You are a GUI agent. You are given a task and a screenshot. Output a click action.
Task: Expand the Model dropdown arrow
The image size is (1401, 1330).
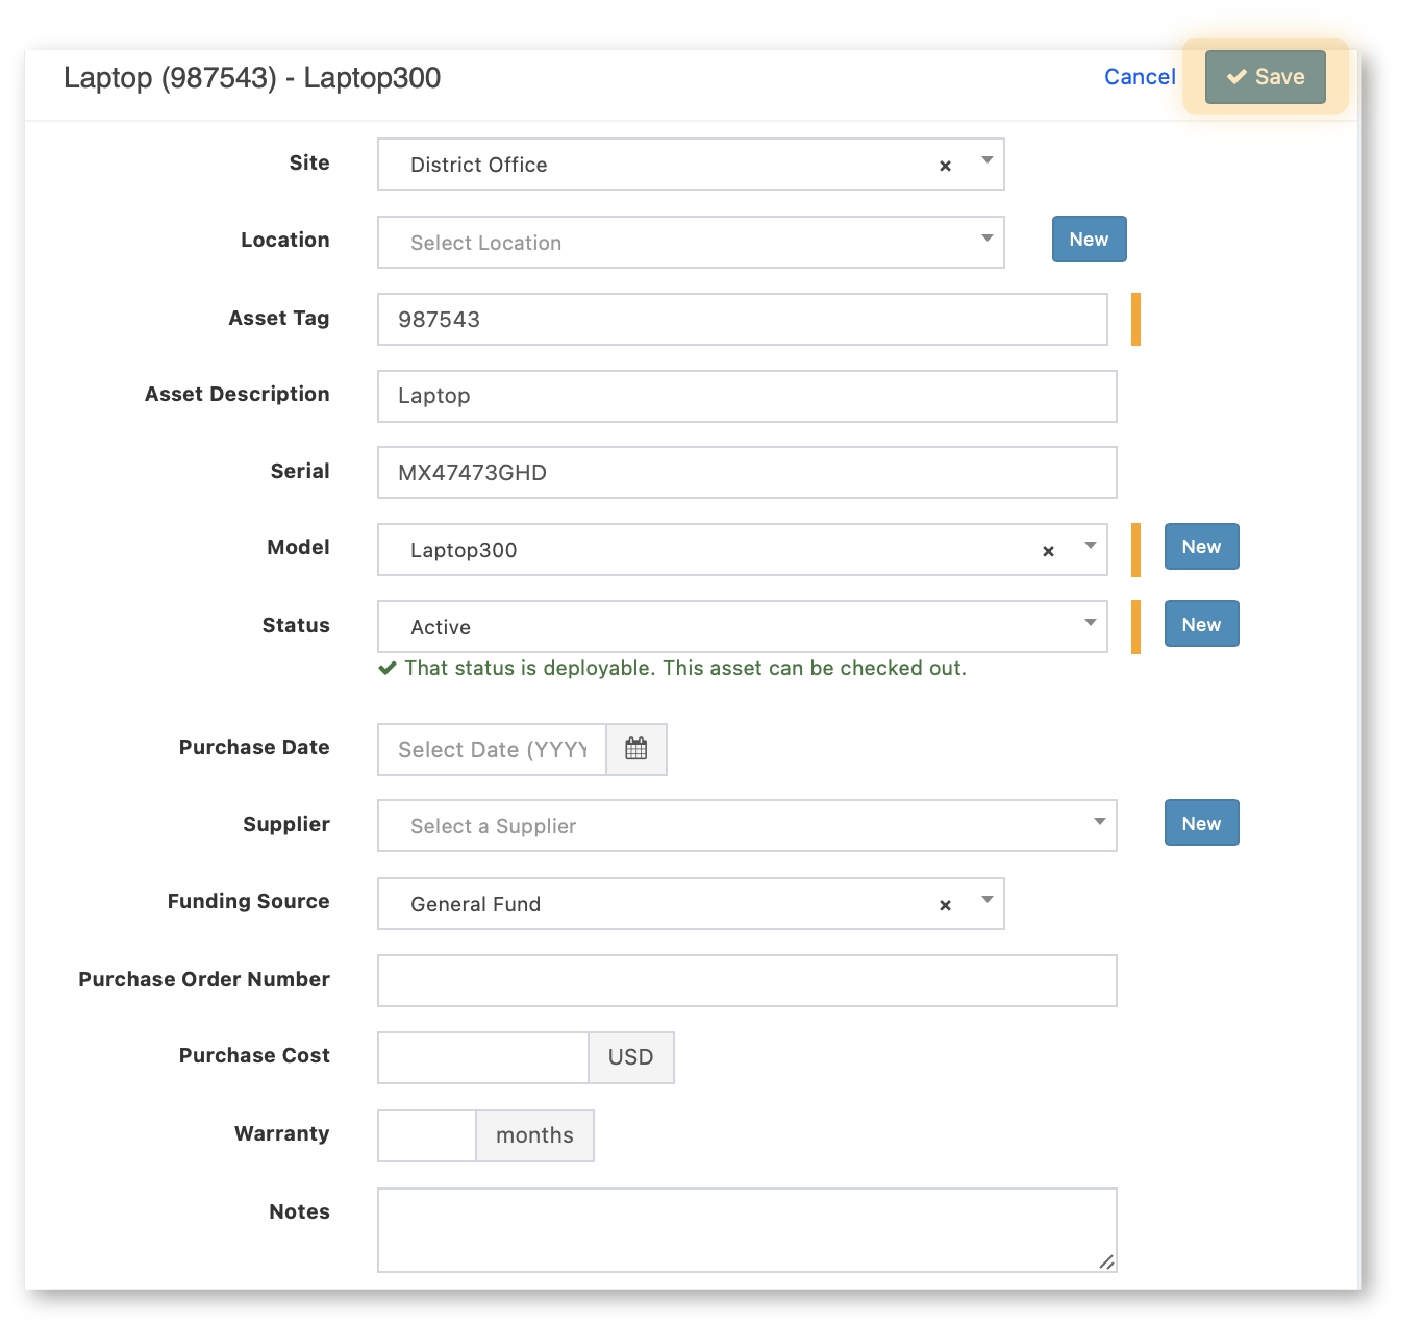[x=1090, y=546]
